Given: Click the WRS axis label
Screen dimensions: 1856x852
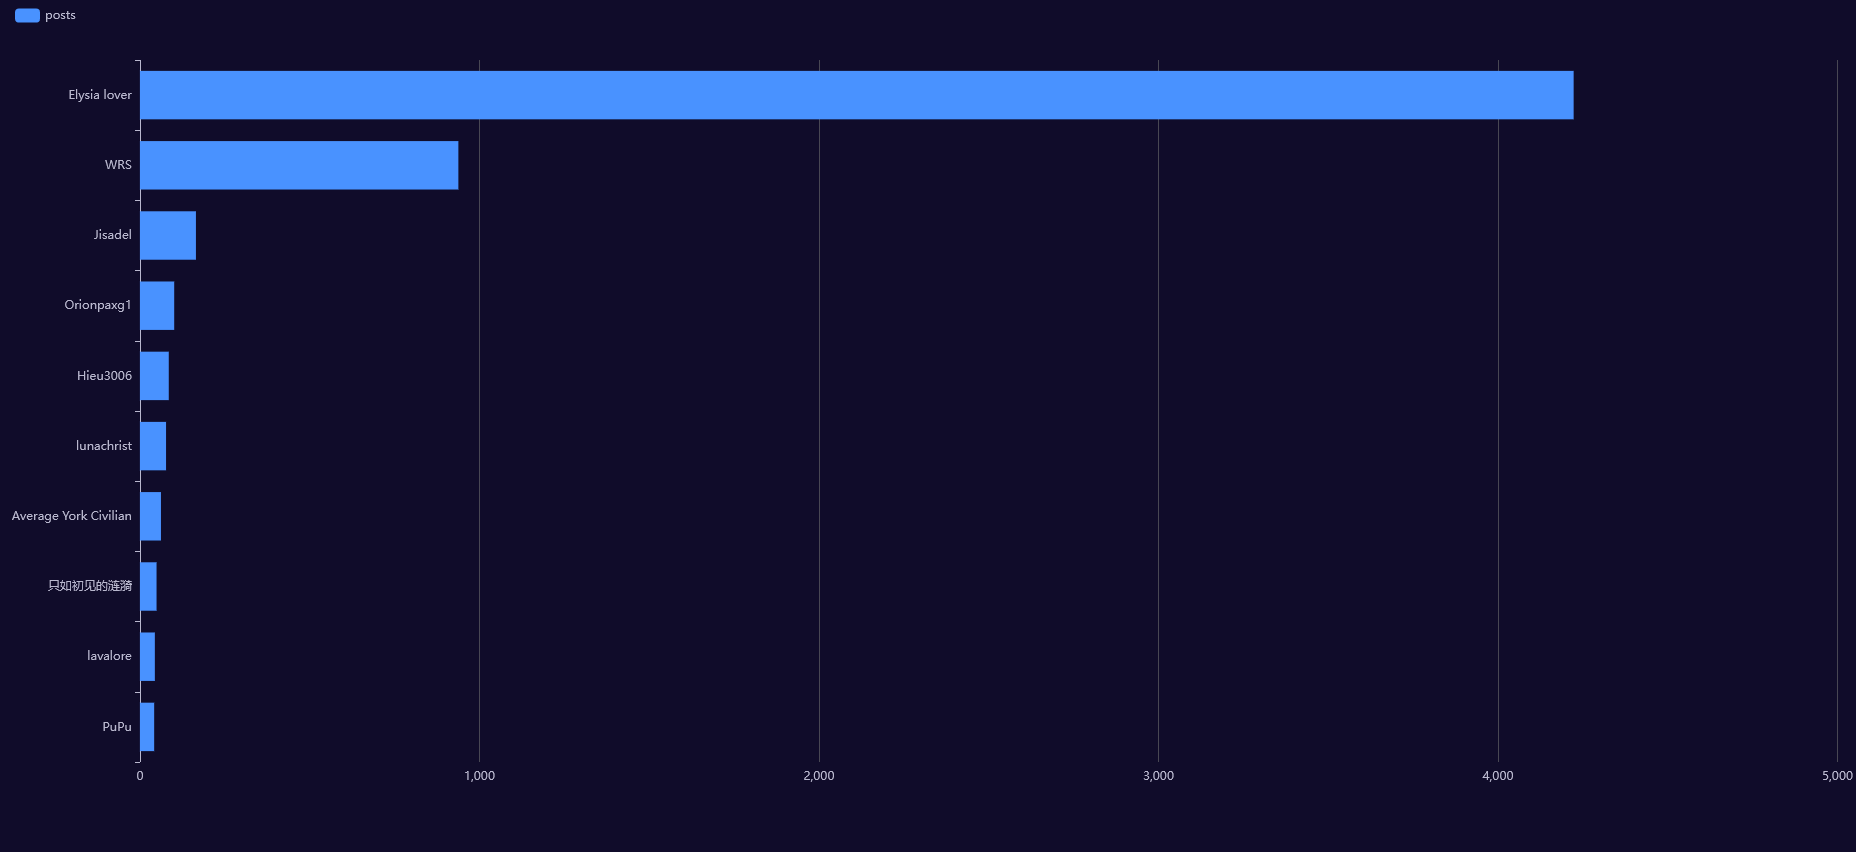Looking at the screenshot, I should click(118, 165).
